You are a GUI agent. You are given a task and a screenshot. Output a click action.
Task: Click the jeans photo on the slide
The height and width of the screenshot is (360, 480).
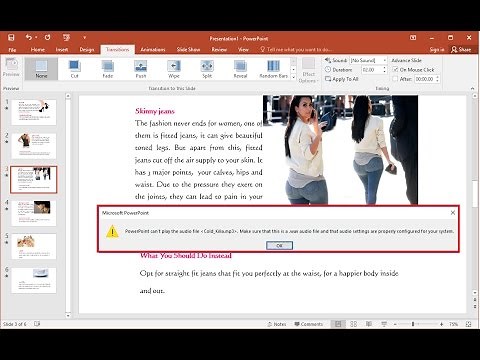pos(340,150)
